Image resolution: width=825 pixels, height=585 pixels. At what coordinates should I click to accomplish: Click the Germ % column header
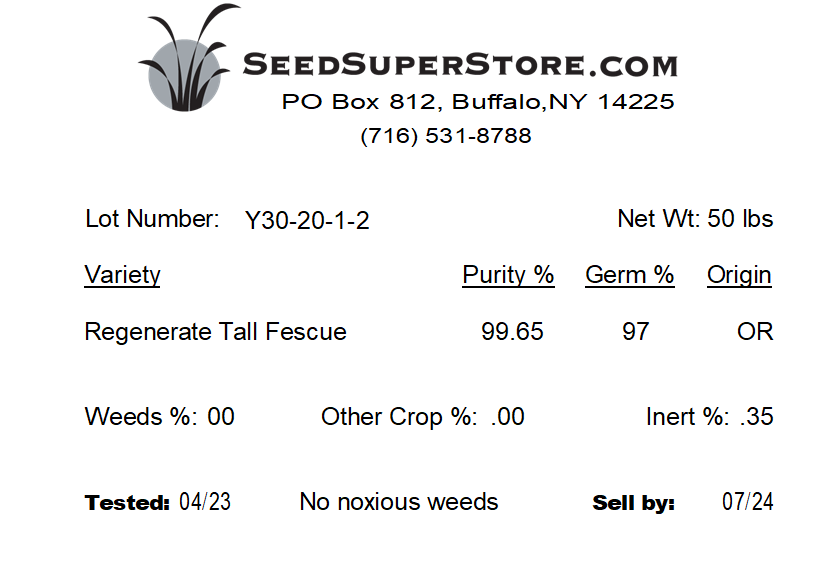click(630, 275)
